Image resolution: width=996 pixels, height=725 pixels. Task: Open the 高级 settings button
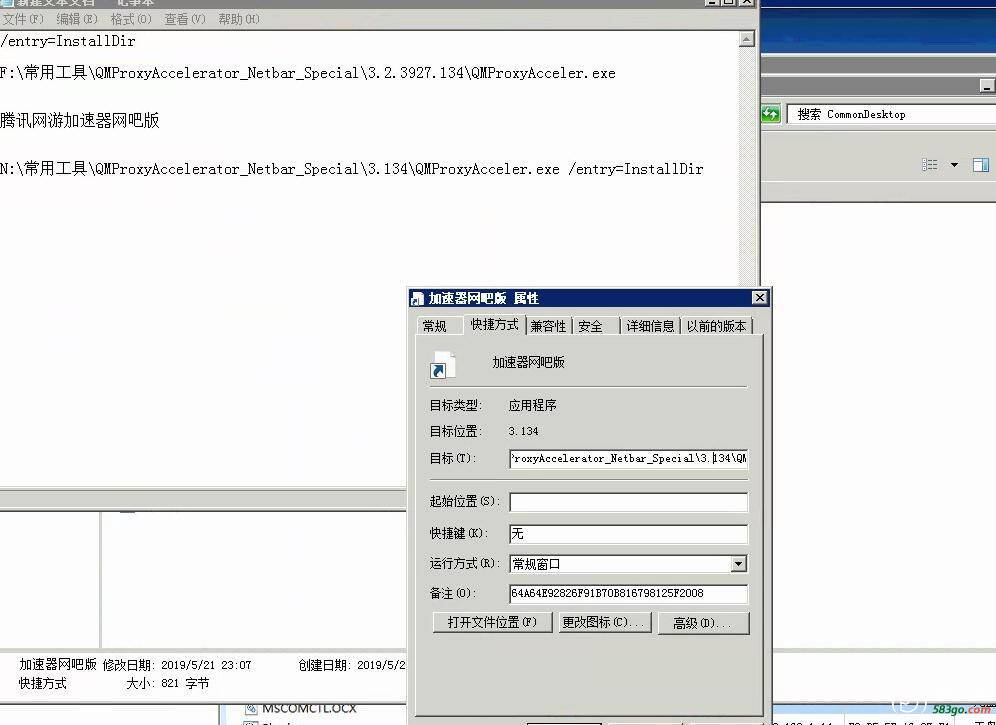coord(703,623)
